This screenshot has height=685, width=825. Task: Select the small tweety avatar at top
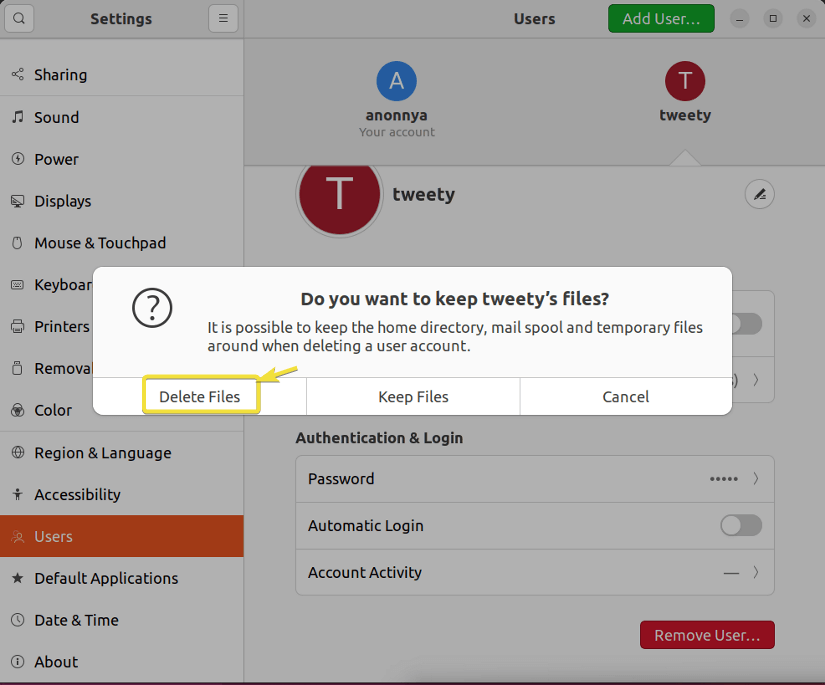[685, 81]
